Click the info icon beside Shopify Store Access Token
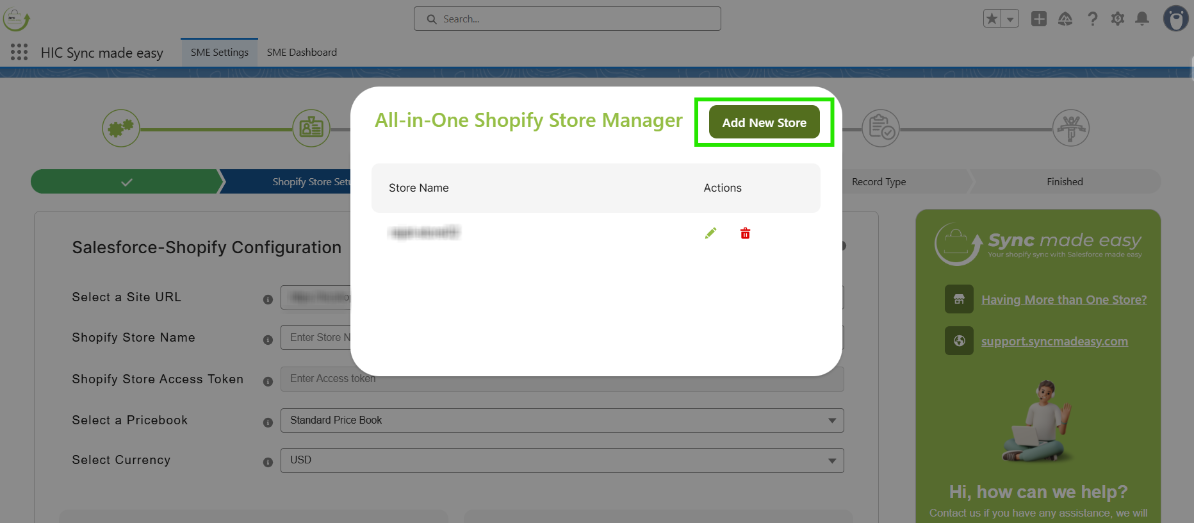The image size is (1194, 523). click(268, 381)
